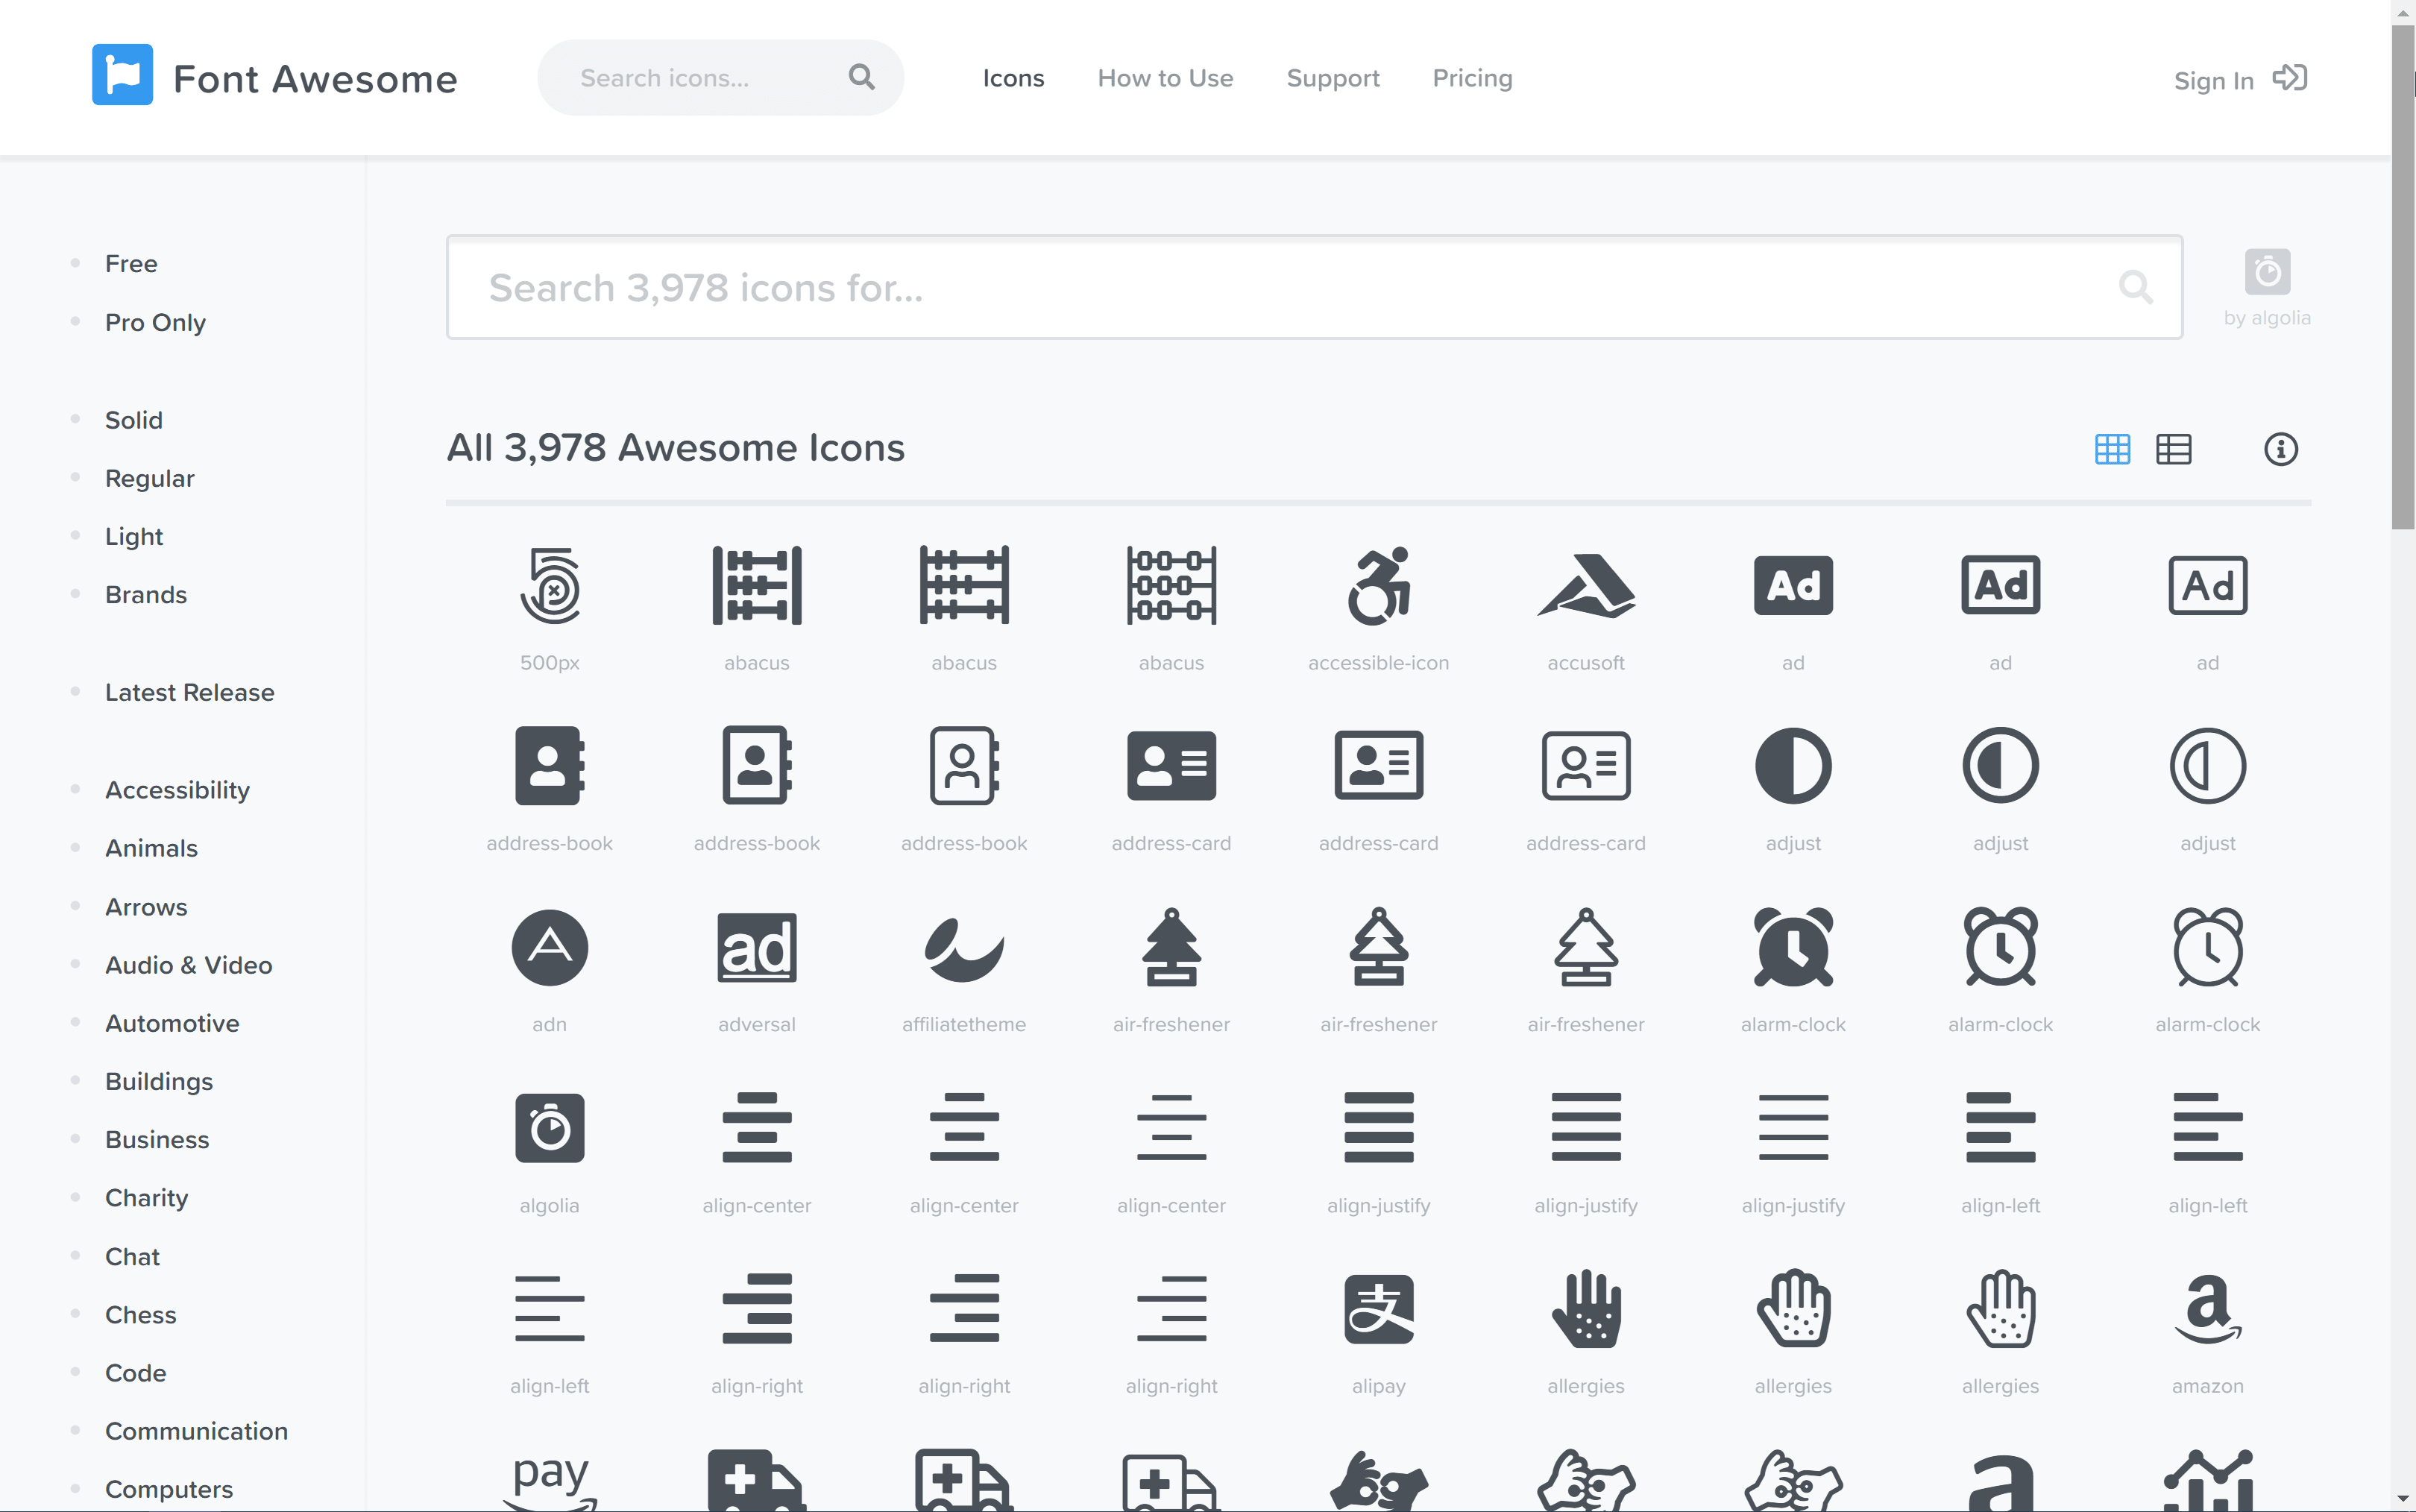Expand the Business category

tap(155, 1139)
